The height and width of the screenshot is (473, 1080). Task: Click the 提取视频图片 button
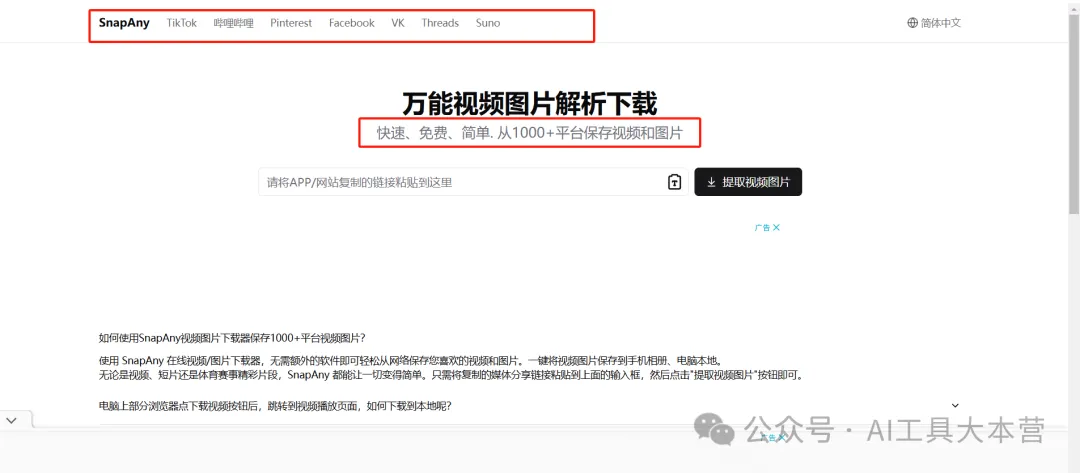pyautogui.click(x=748, y=182)
